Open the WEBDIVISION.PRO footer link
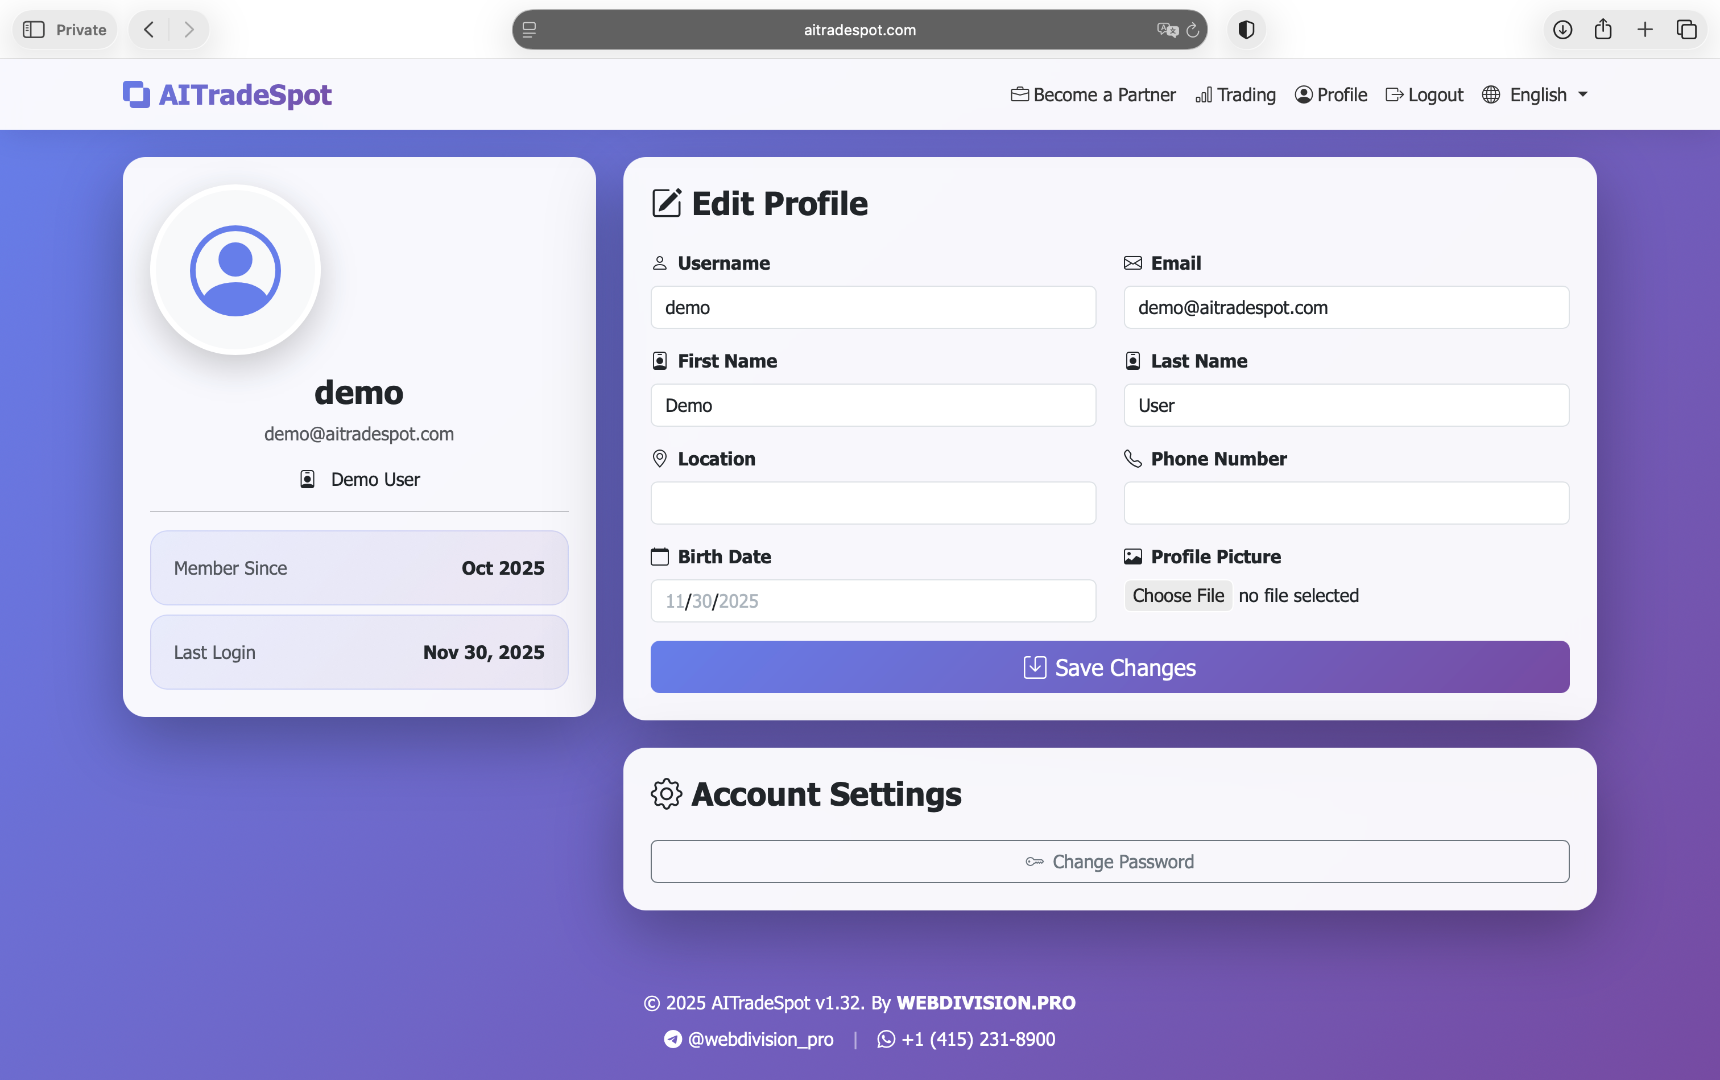 [985, 1003]
